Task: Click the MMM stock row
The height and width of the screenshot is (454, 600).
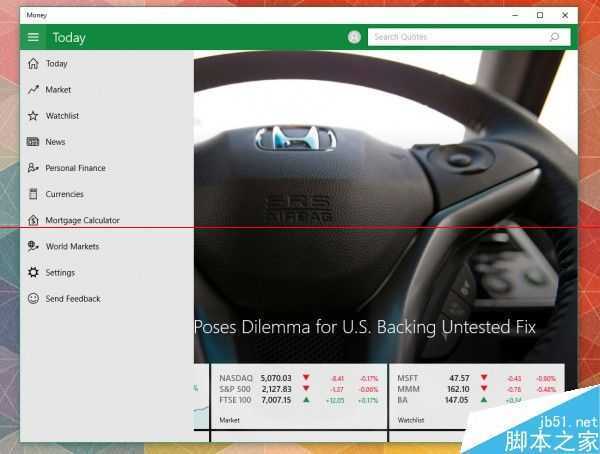Action: point(477,389)
